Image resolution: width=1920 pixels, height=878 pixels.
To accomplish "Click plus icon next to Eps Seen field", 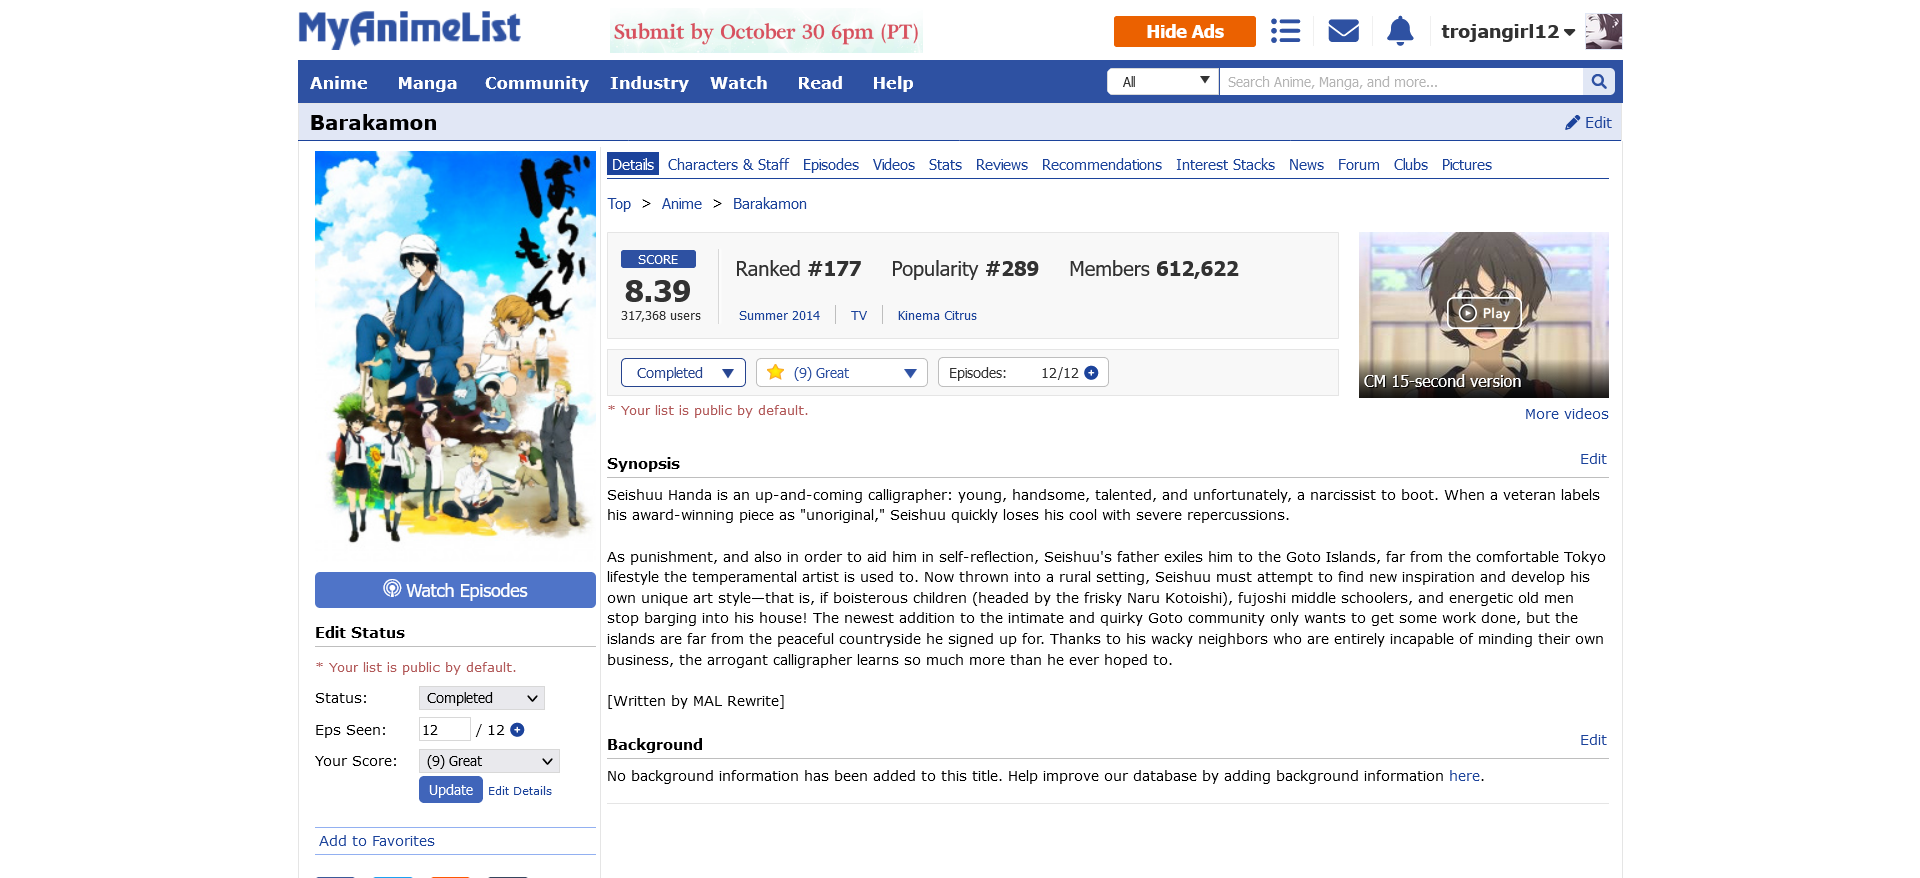I will click(517, 730).
